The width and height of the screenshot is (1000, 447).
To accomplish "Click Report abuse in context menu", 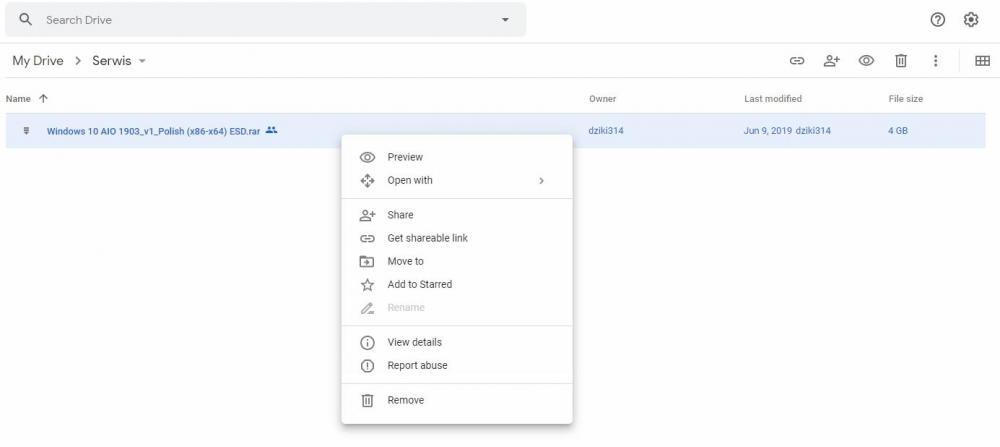I will [417, 365].
